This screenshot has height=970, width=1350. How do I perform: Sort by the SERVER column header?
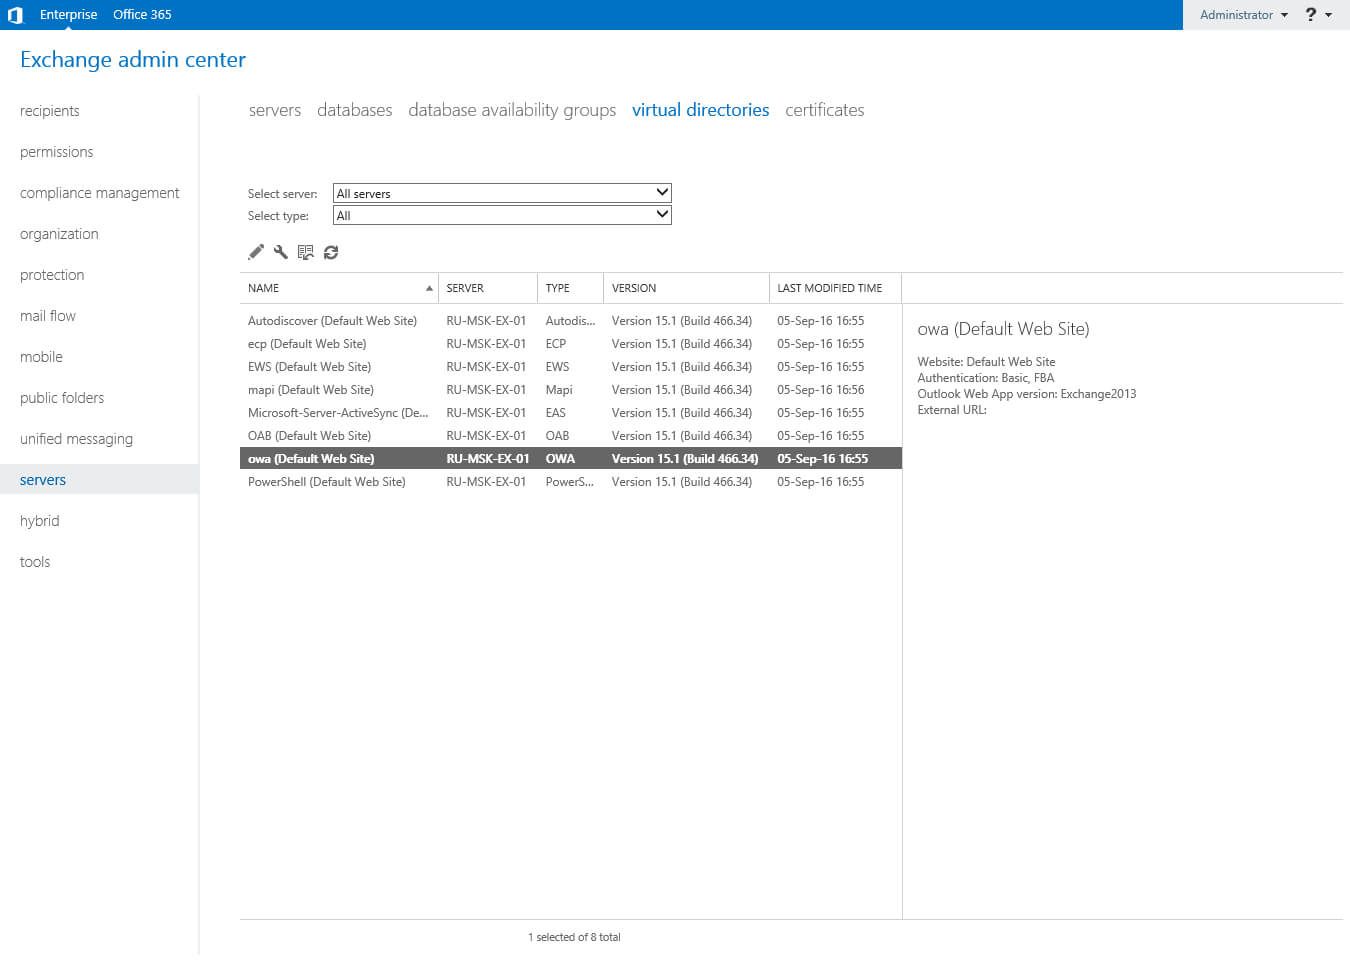click(488, 288)
